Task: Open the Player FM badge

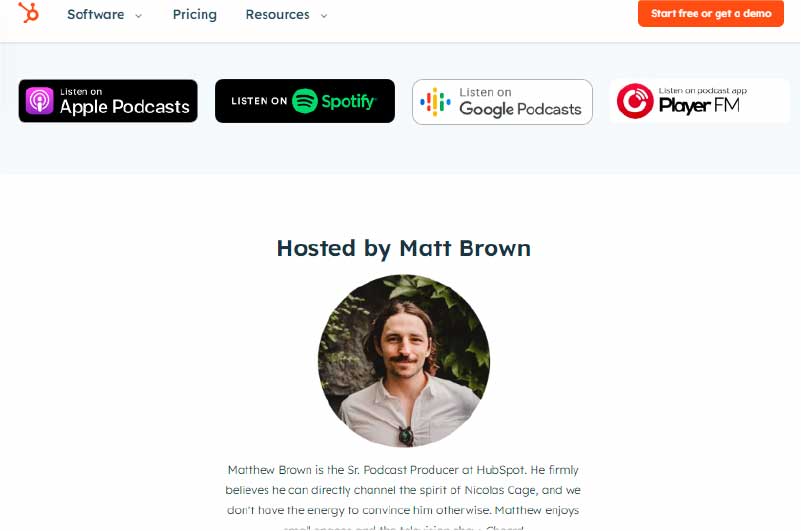Action: coord(699,101)
